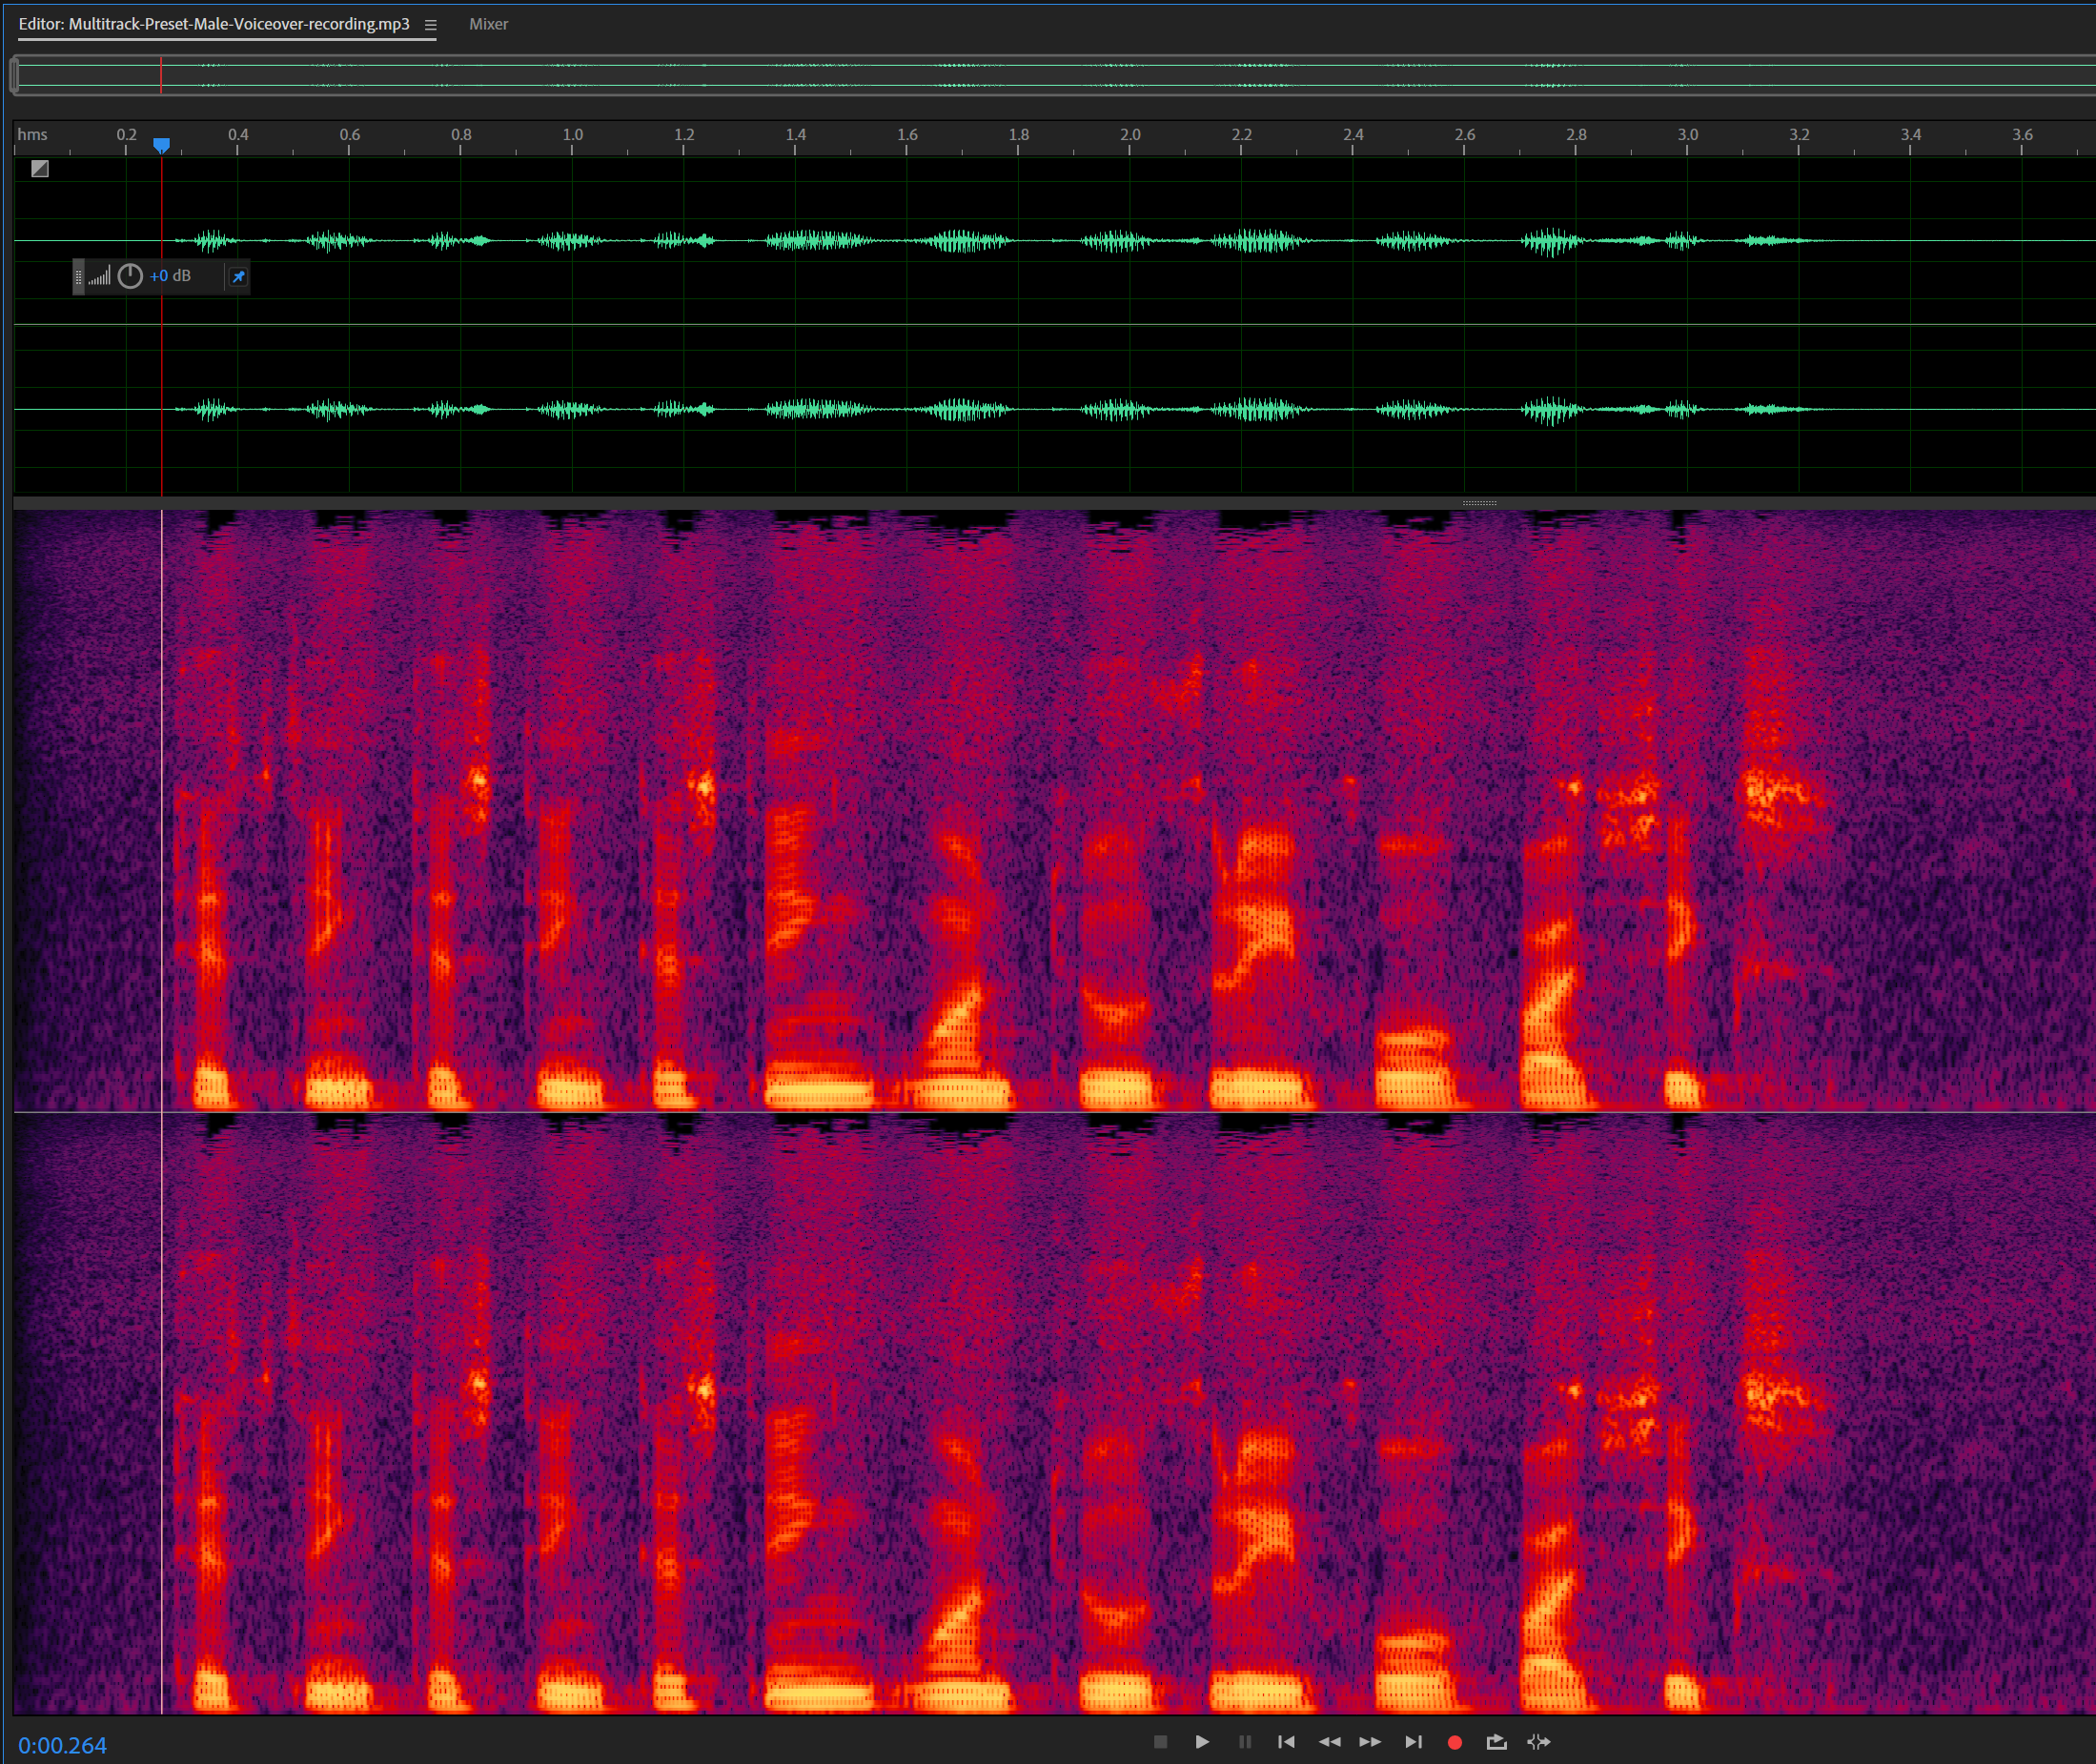Open the Editor panel menu icon
This screenshot has width=2096, height=1764.
click(430, 25)
